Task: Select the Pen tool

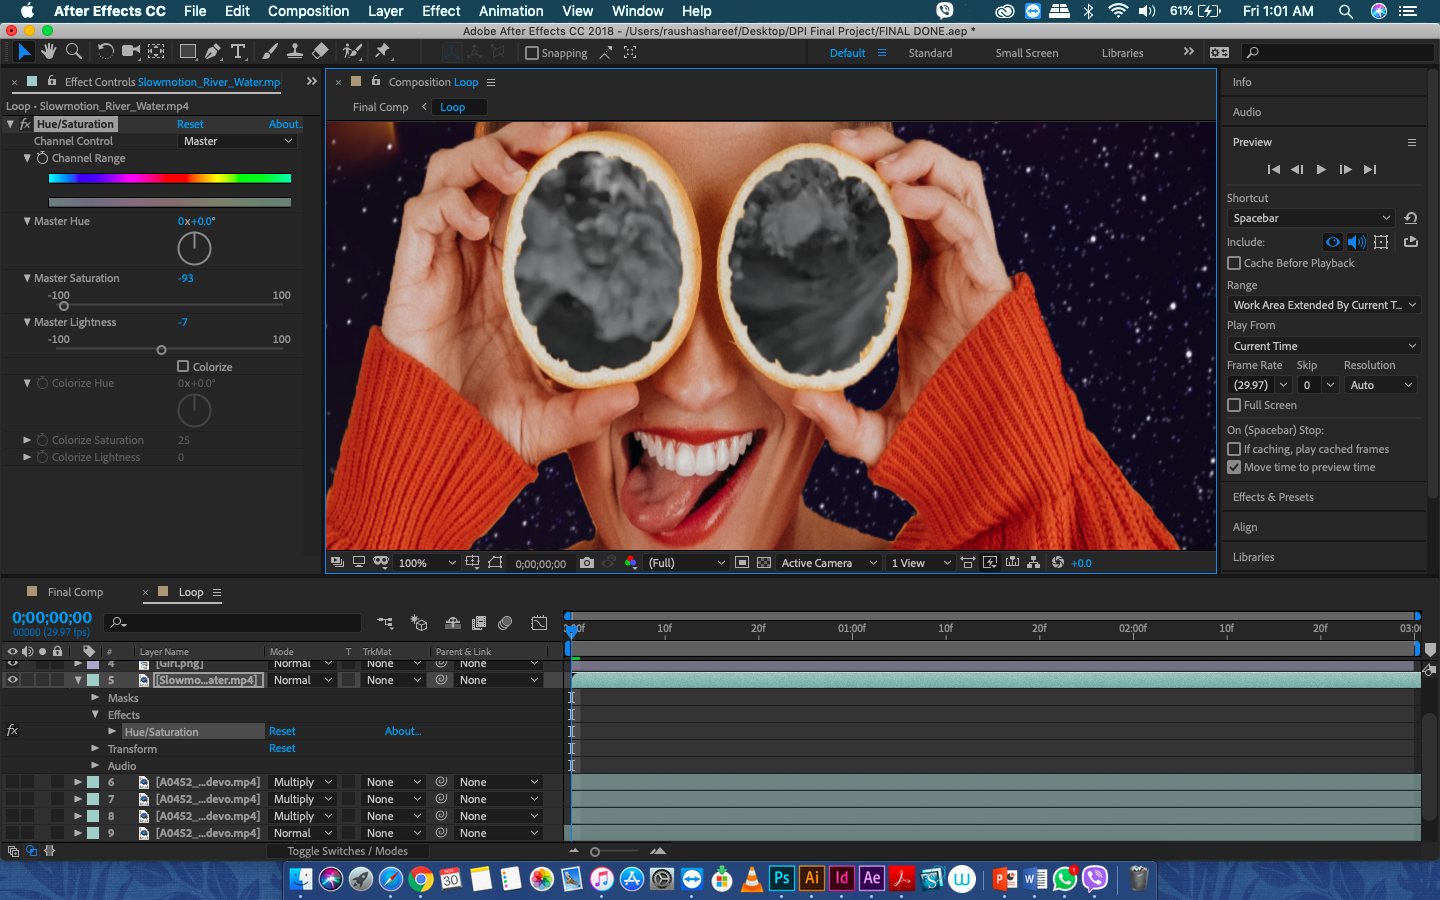Action: 213,51
